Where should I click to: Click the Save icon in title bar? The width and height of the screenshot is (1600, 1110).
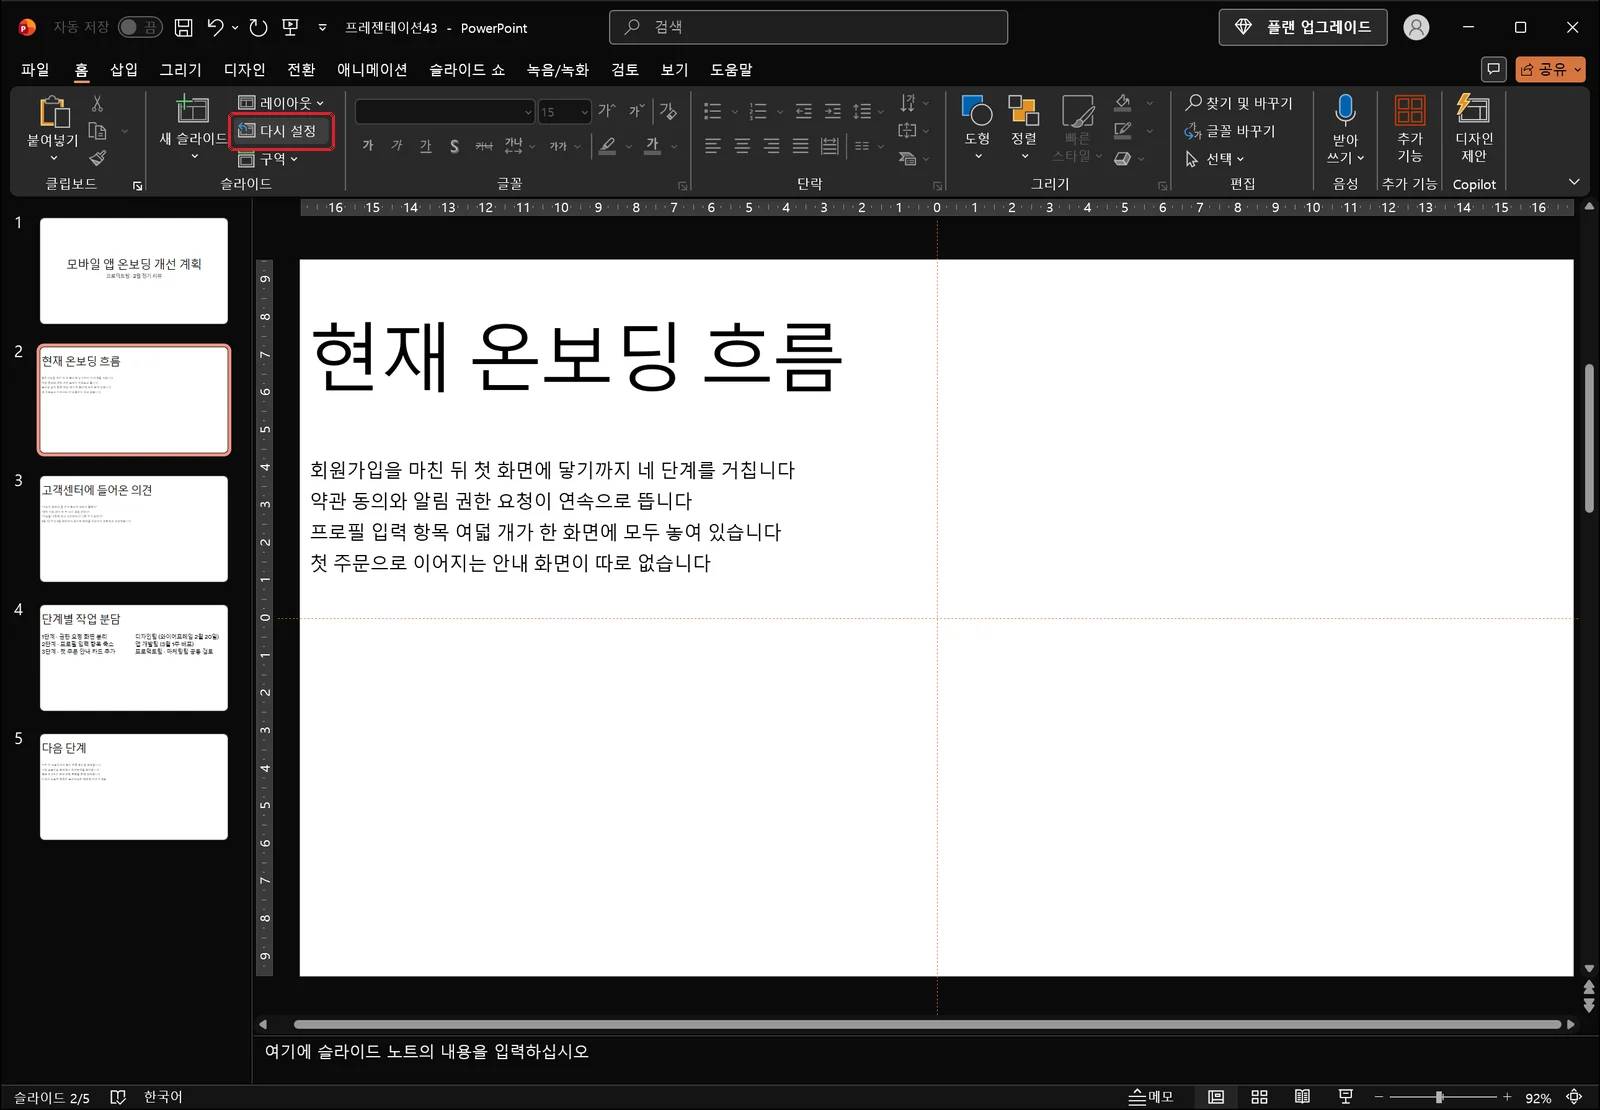click(x=183, y=27)
